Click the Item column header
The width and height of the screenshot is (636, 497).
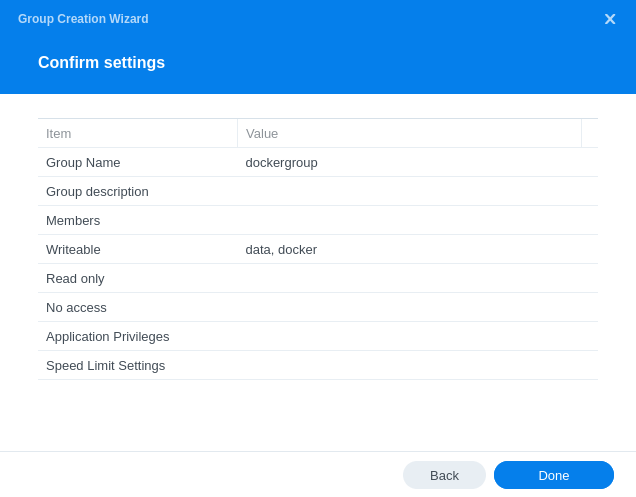138,133
